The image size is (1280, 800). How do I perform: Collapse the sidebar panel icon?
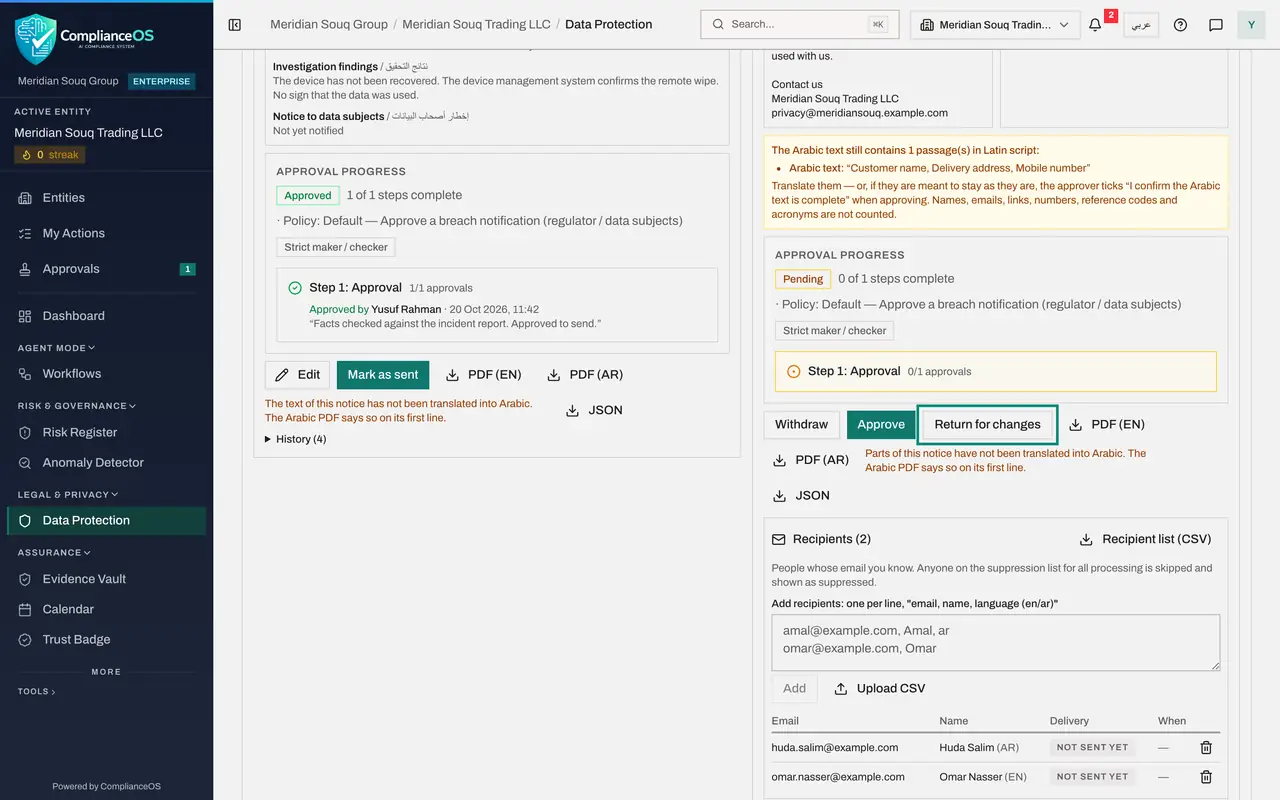point(235,25)
